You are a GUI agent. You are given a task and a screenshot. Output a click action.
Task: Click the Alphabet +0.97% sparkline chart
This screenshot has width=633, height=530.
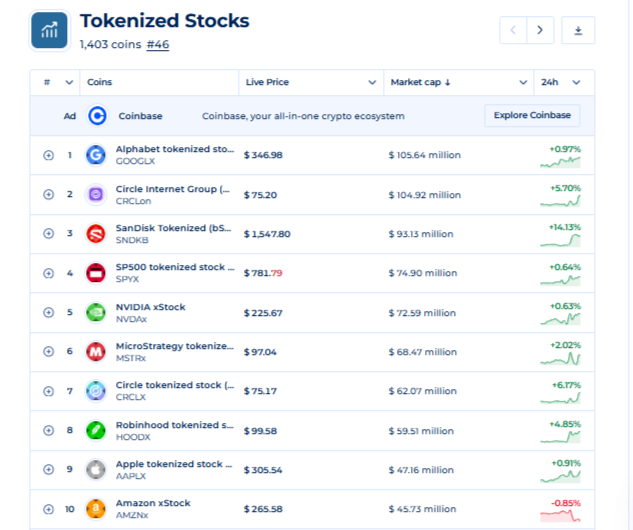(x=560, y=162)
